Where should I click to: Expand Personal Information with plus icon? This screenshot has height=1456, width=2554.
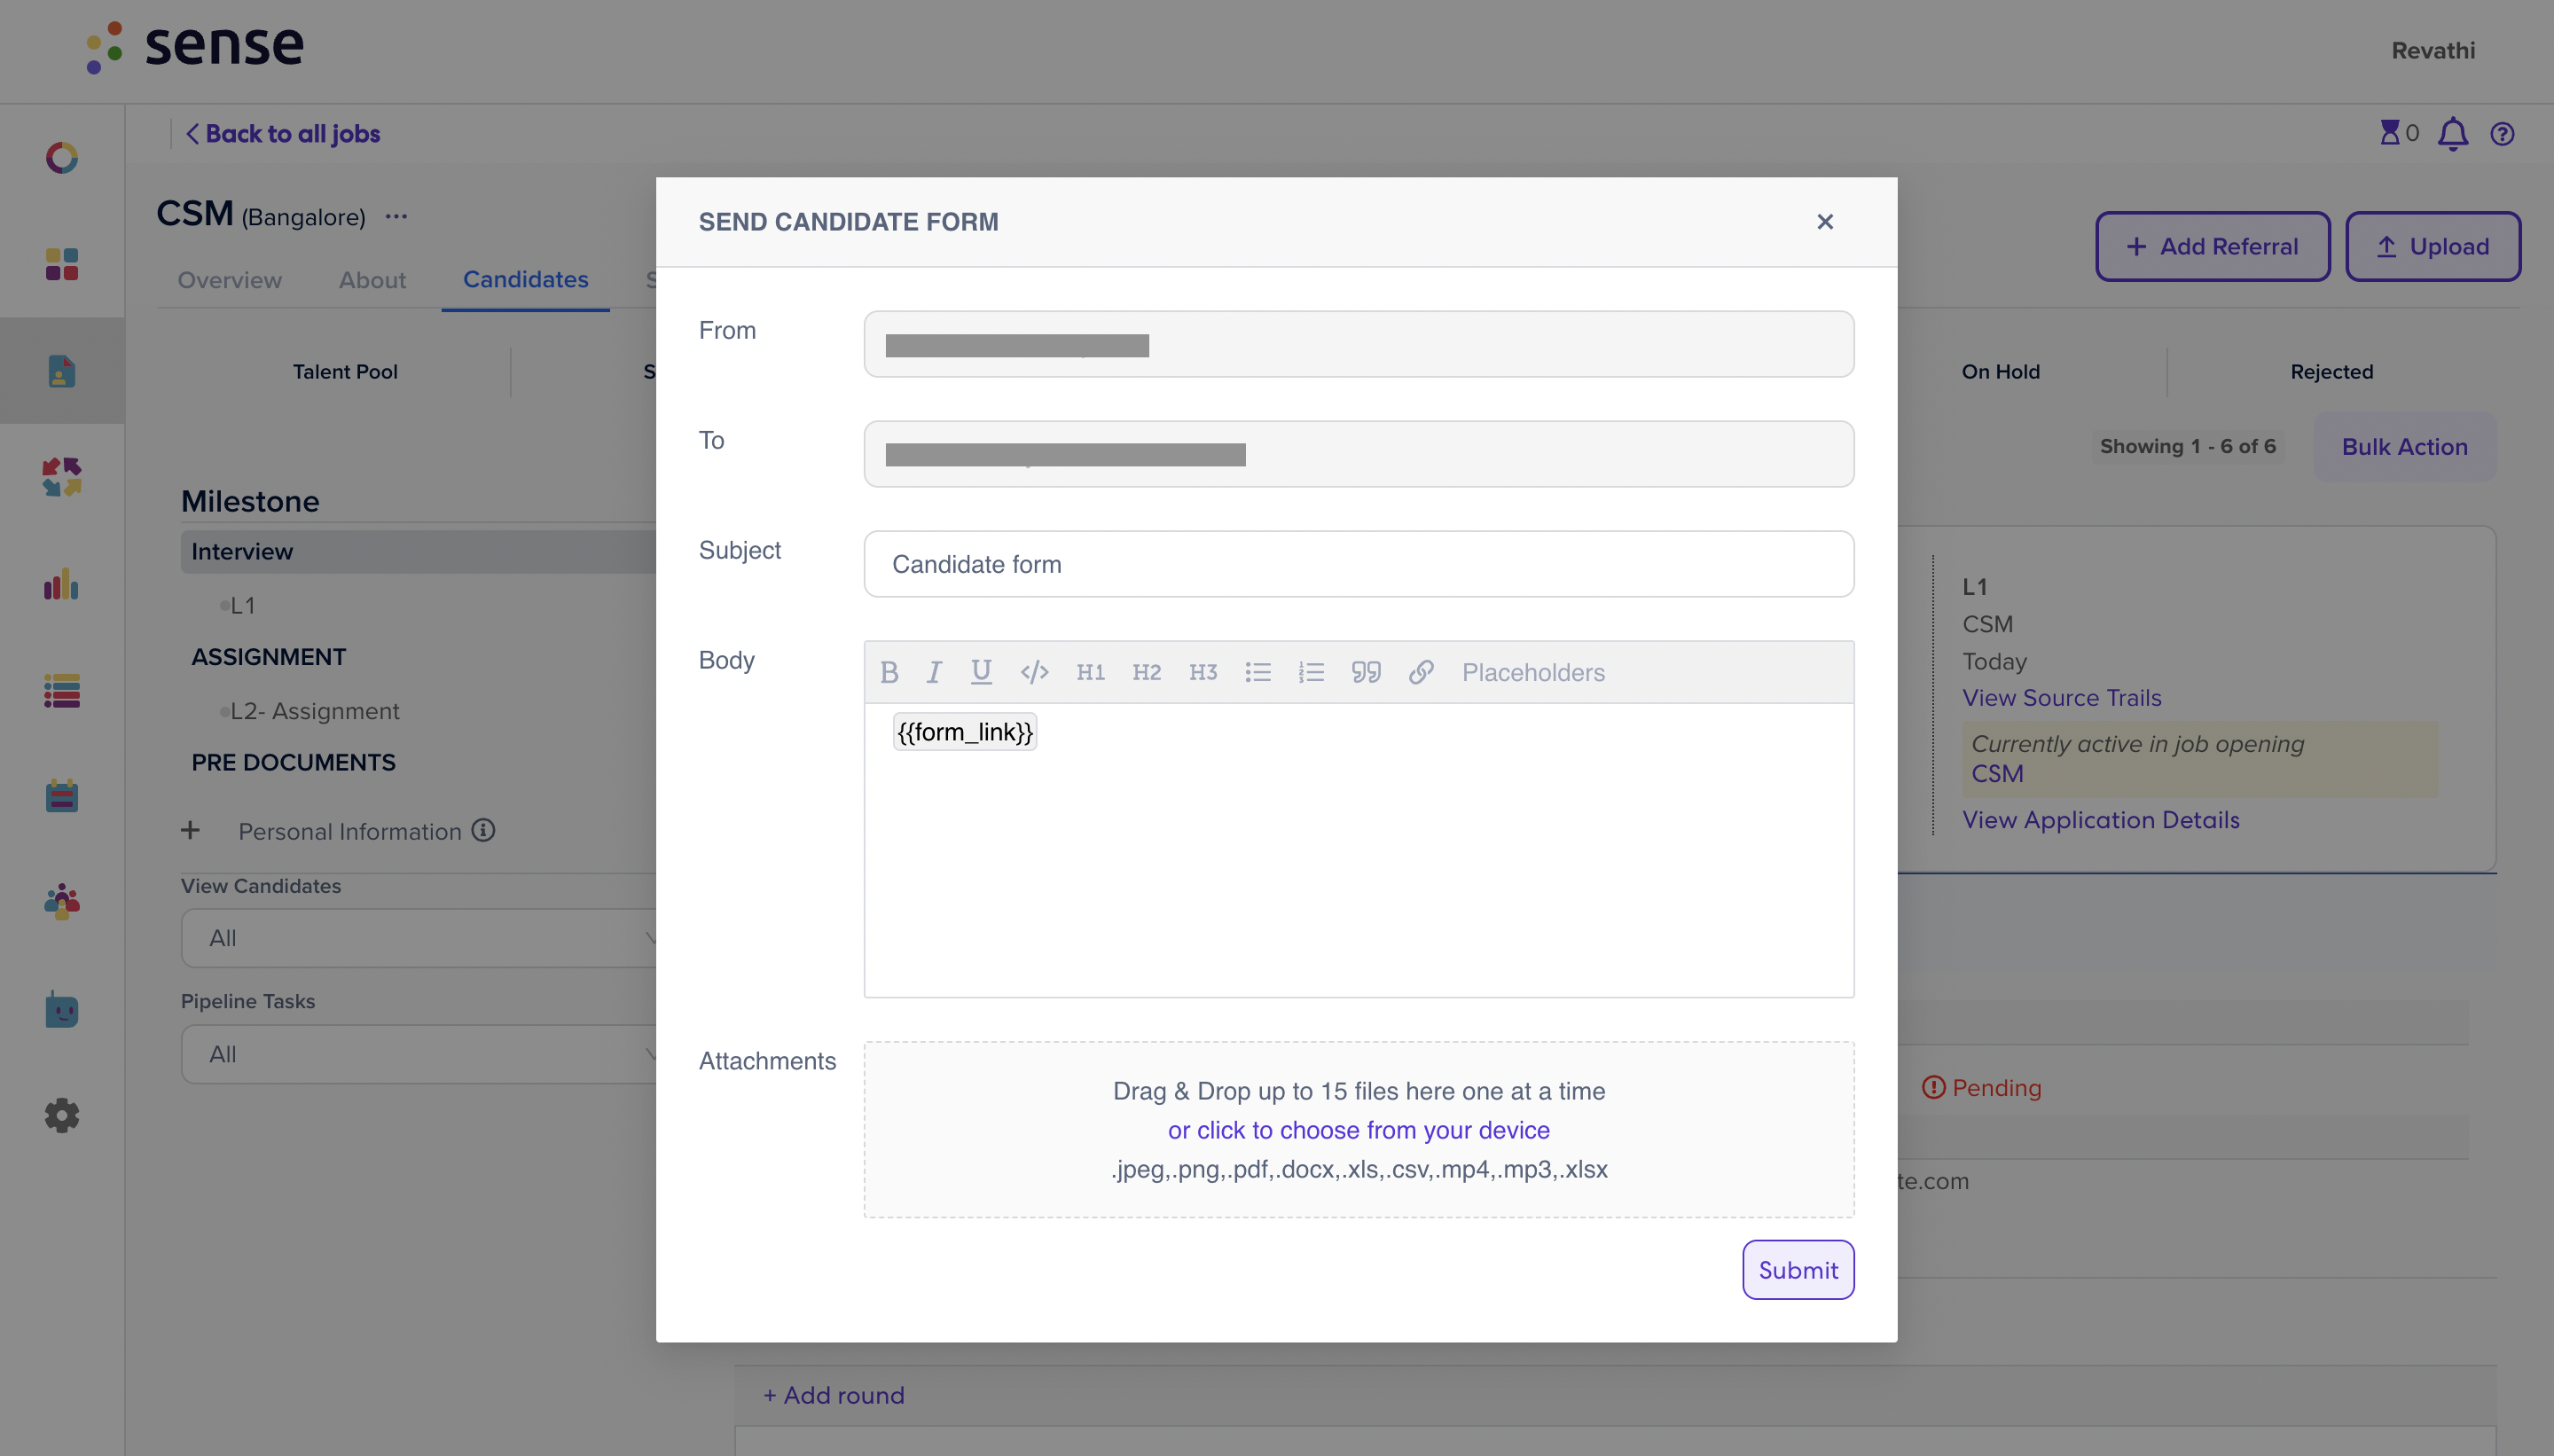tap(190, 830)
